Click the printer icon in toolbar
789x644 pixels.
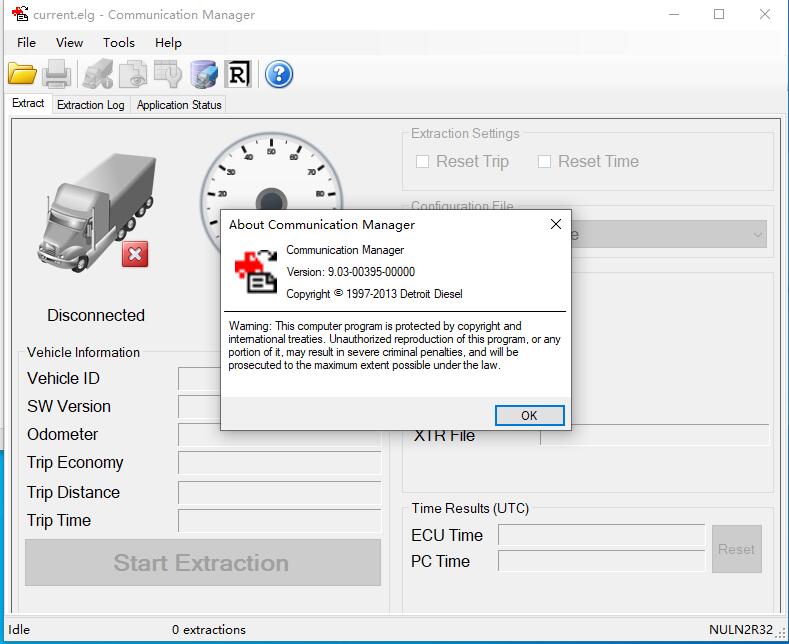(56, 74)
